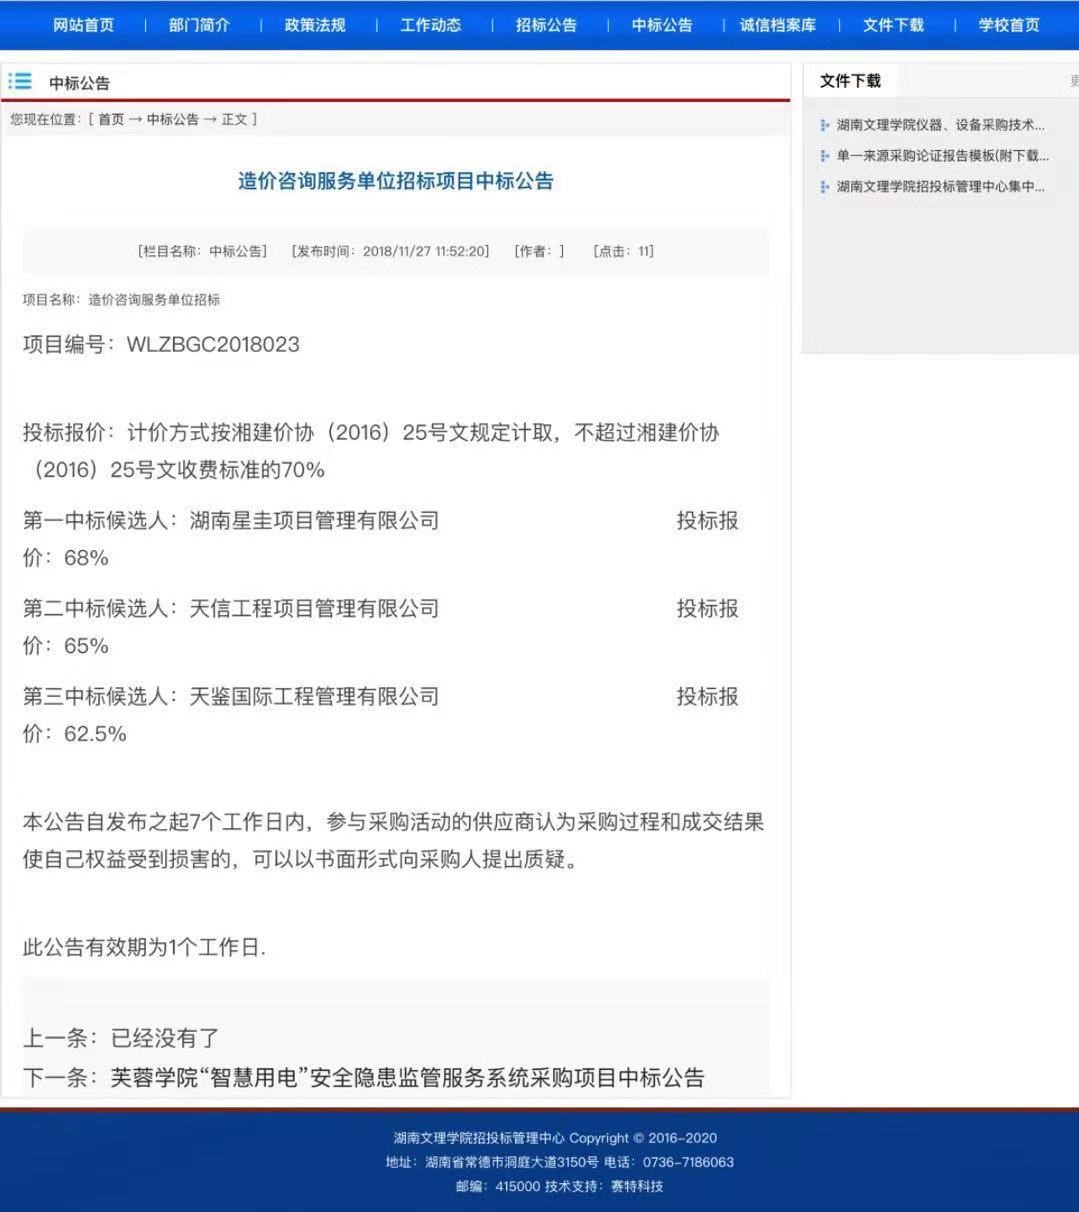Image resolution: width=1079 pixels, height=1212 pixels.
Task: Open download 湖南文理学院招投标管理中心集中...
Action: tap(941, 187)
